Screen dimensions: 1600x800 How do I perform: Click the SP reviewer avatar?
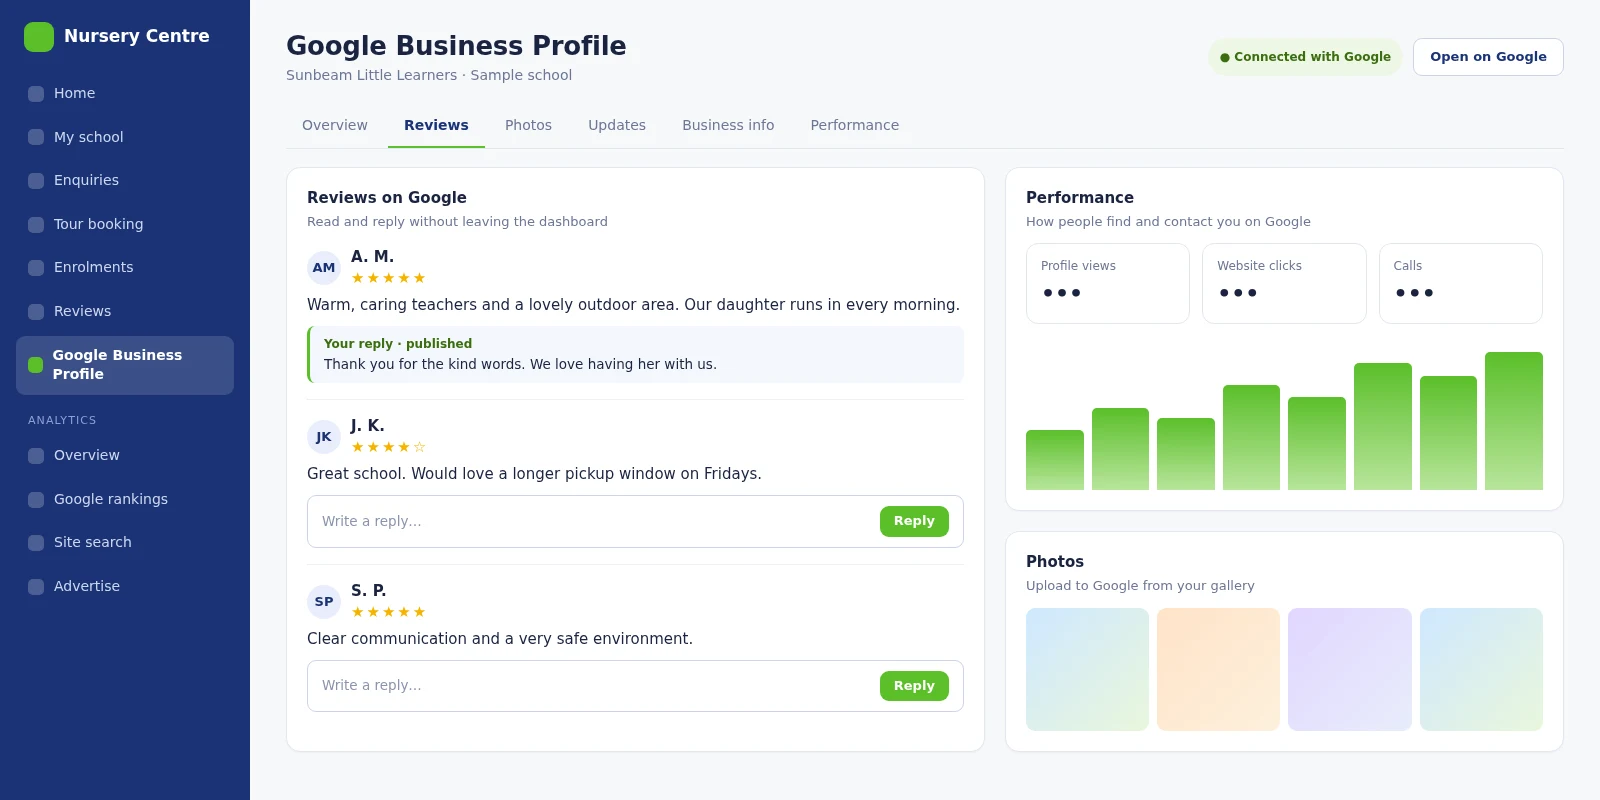(324, 602)
